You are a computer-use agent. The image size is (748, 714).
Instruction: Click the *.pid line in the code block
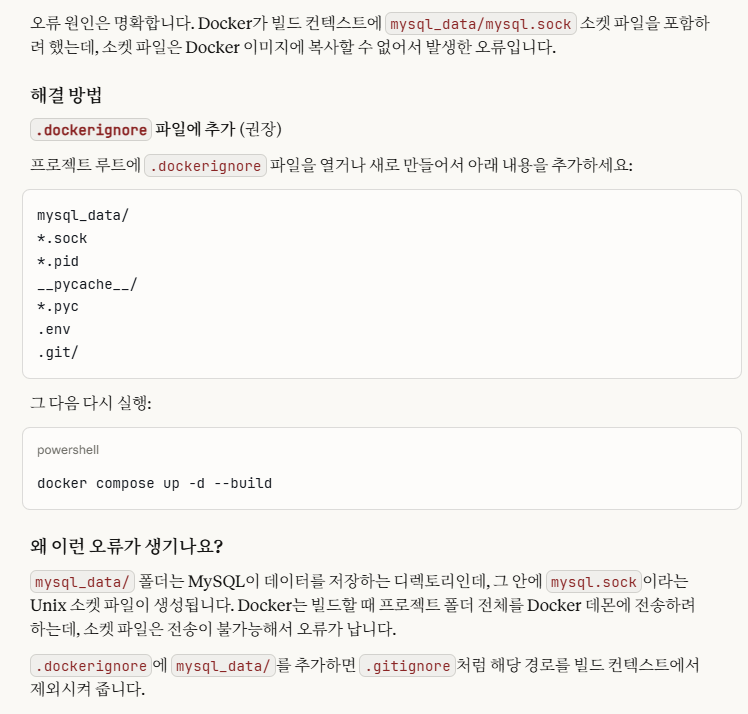pos(58,261)
